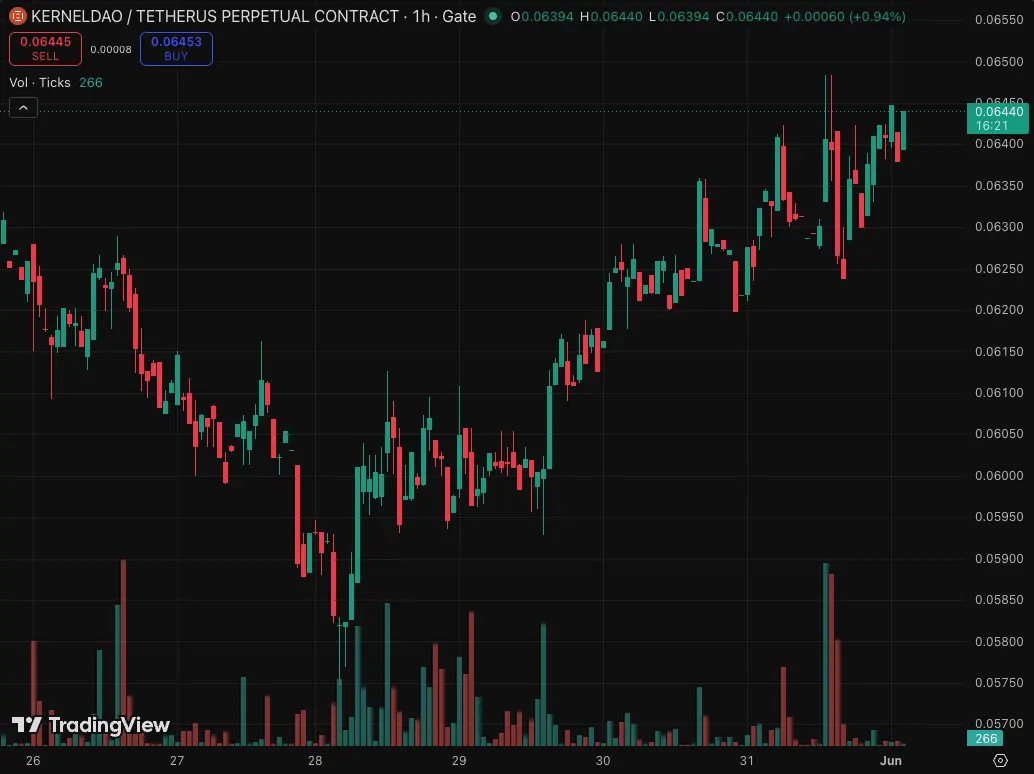This screenshot has height=774, width=1034.
Task: Click the red SELL 0.06445 button
Action: coord(46,49)
